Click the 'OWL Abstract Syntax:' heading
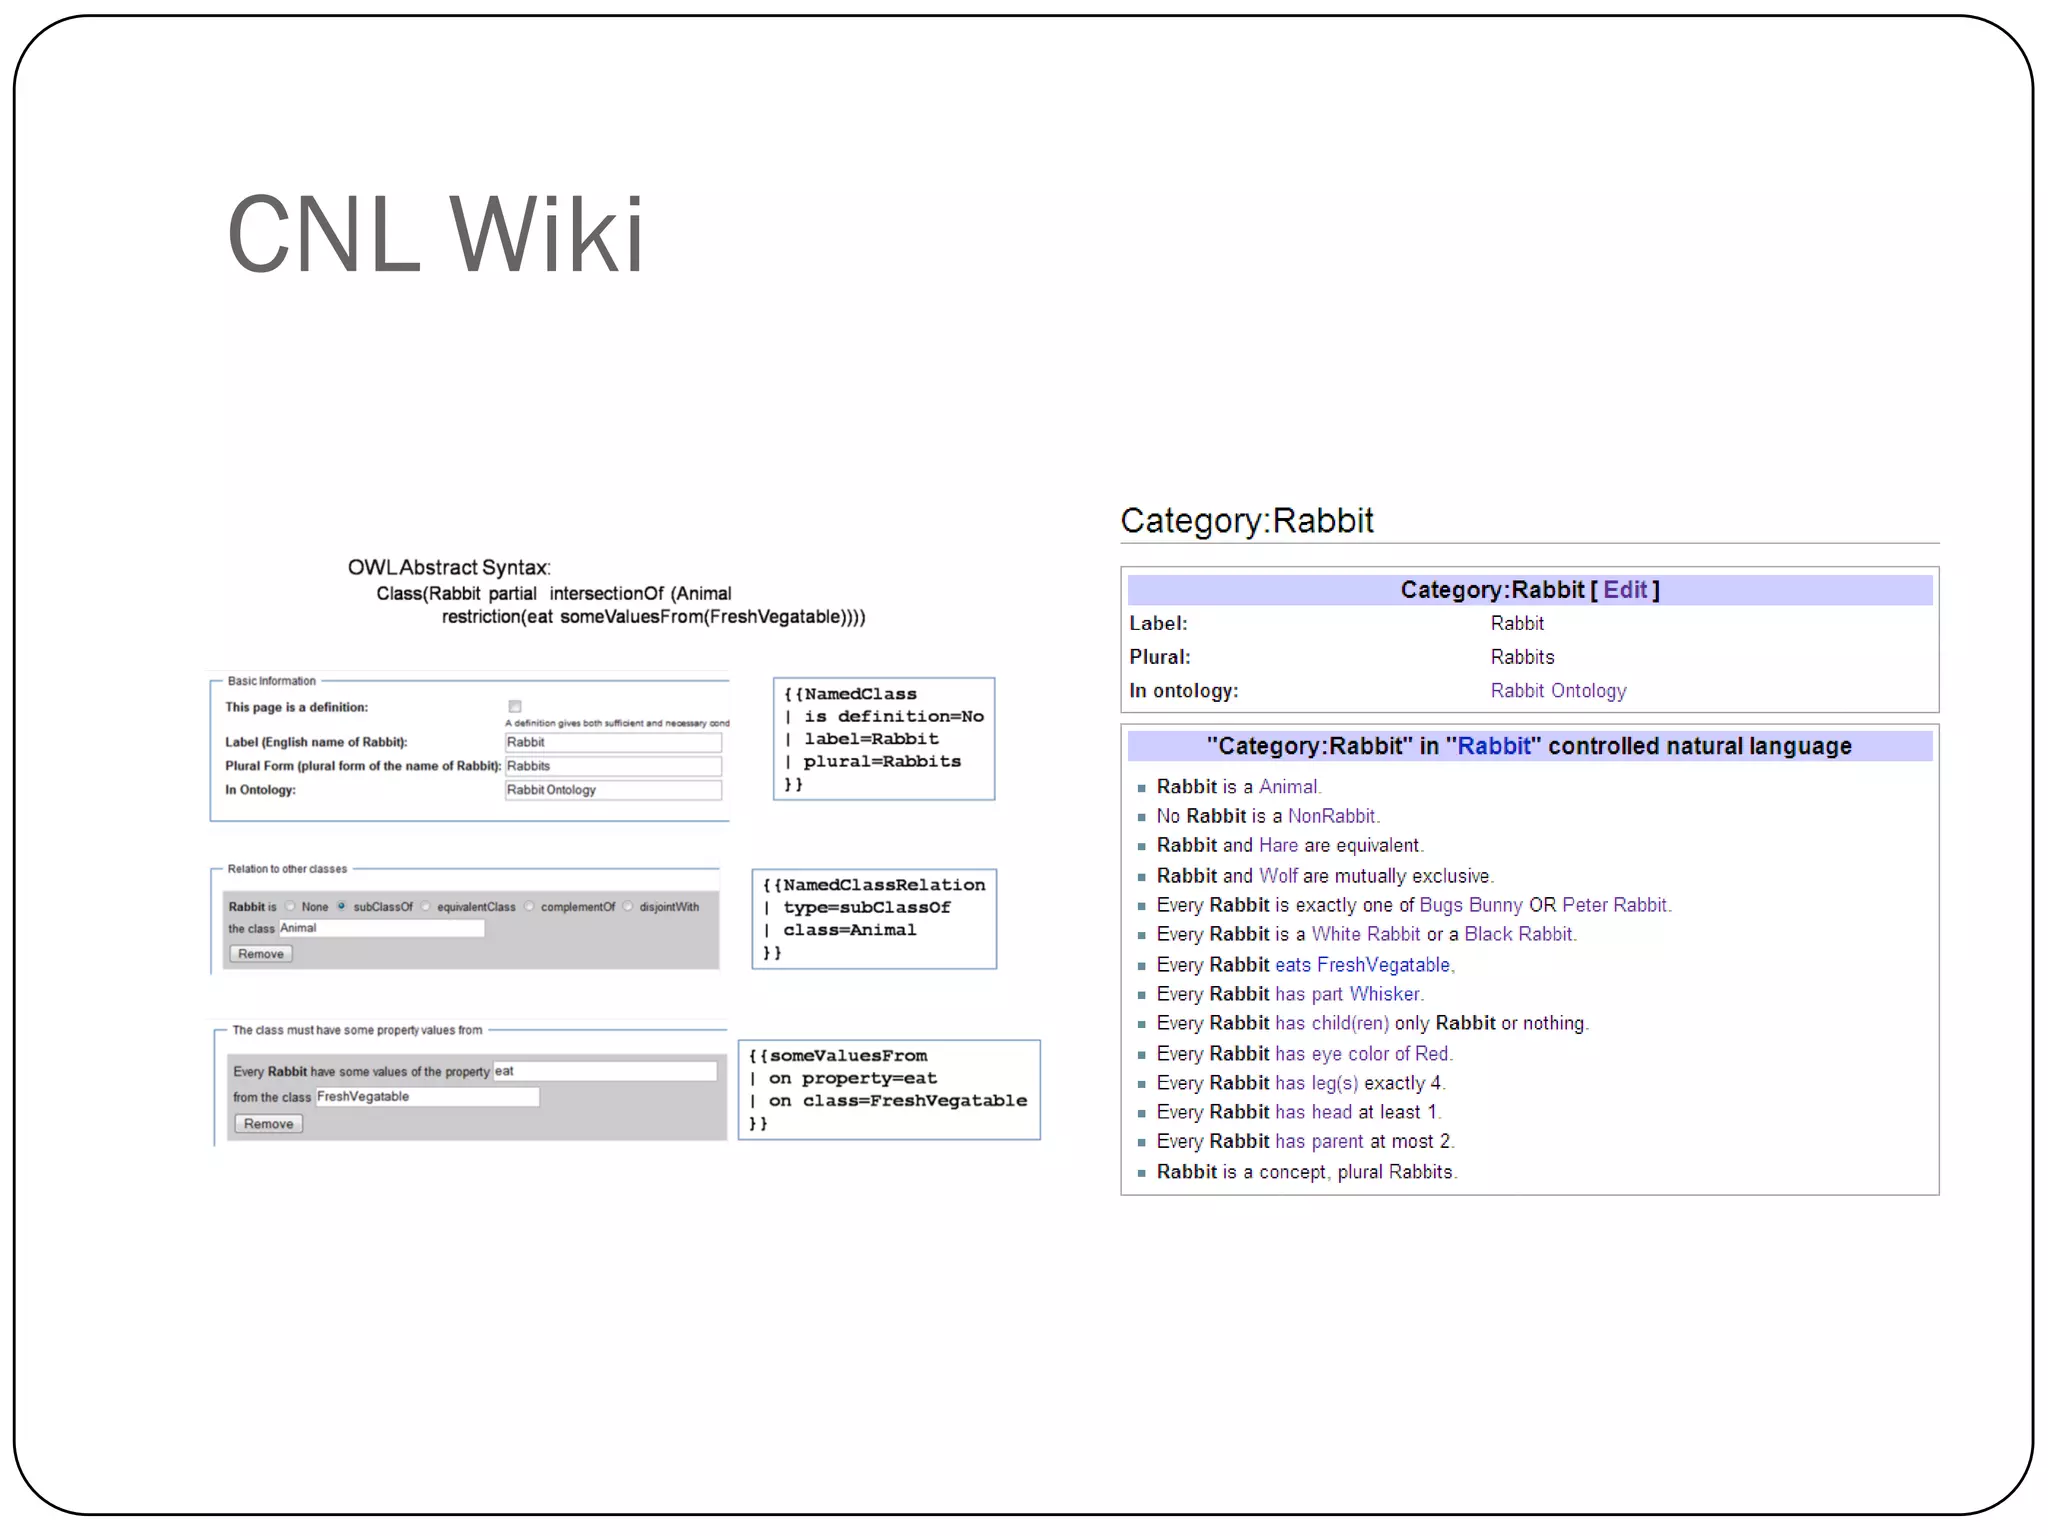This screenshot has height=1536, width=2048. pos(449,568)
